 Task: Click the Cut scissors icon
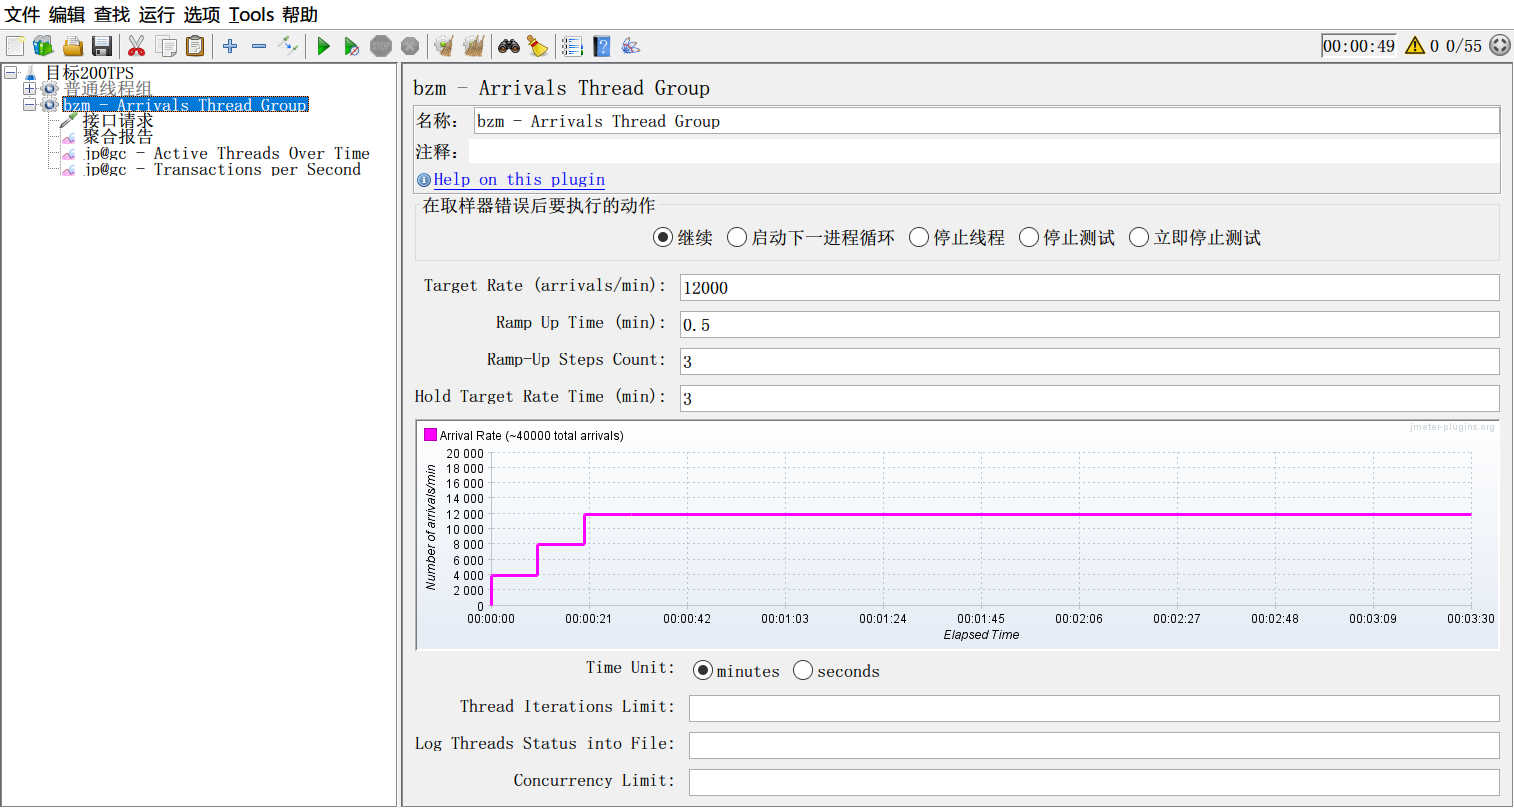(137, 46)
